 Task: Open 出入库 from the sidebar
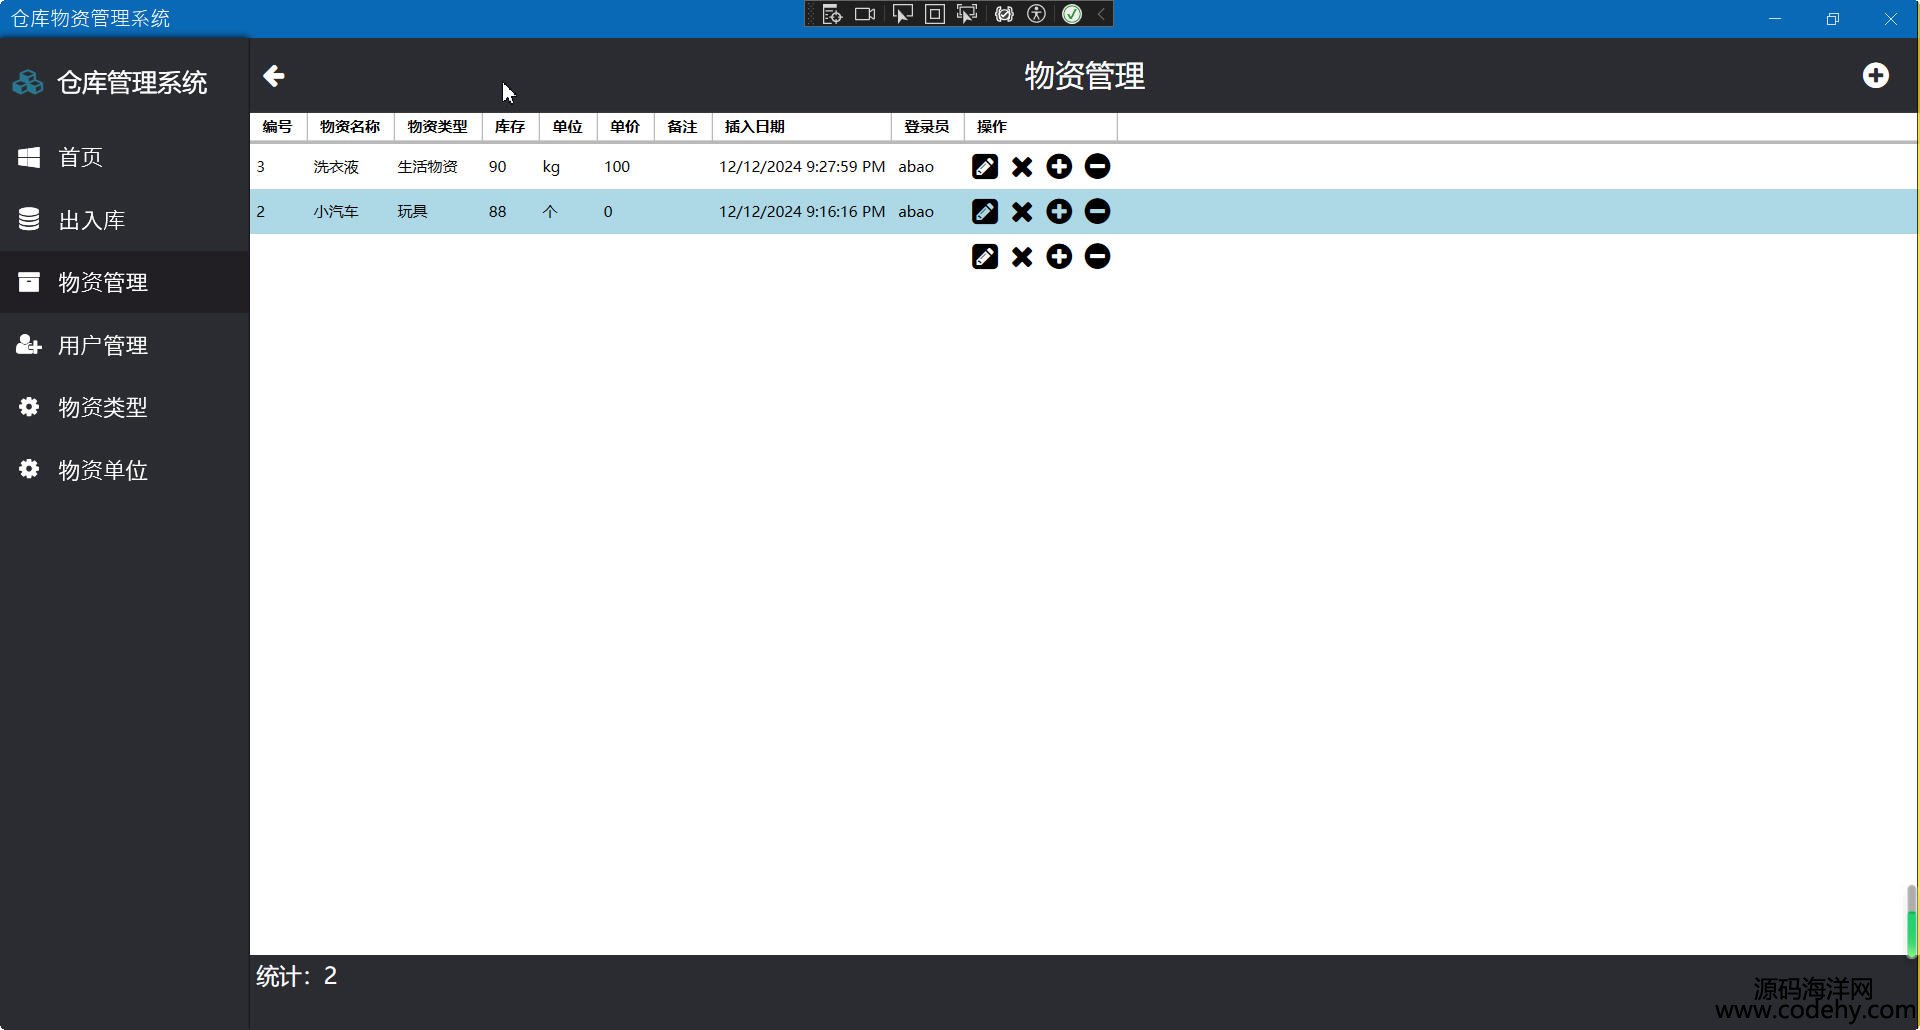tap(124, 220)
